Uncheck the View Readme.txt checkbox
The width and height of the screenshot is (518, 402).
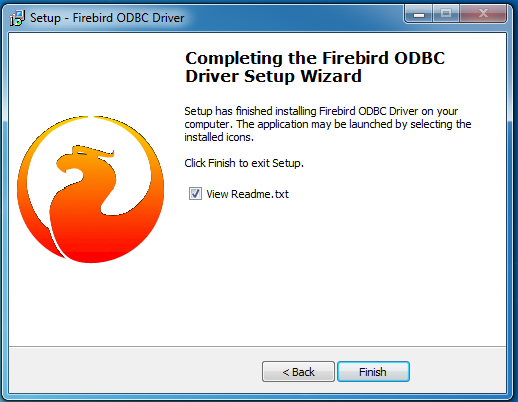click(195, 194)
